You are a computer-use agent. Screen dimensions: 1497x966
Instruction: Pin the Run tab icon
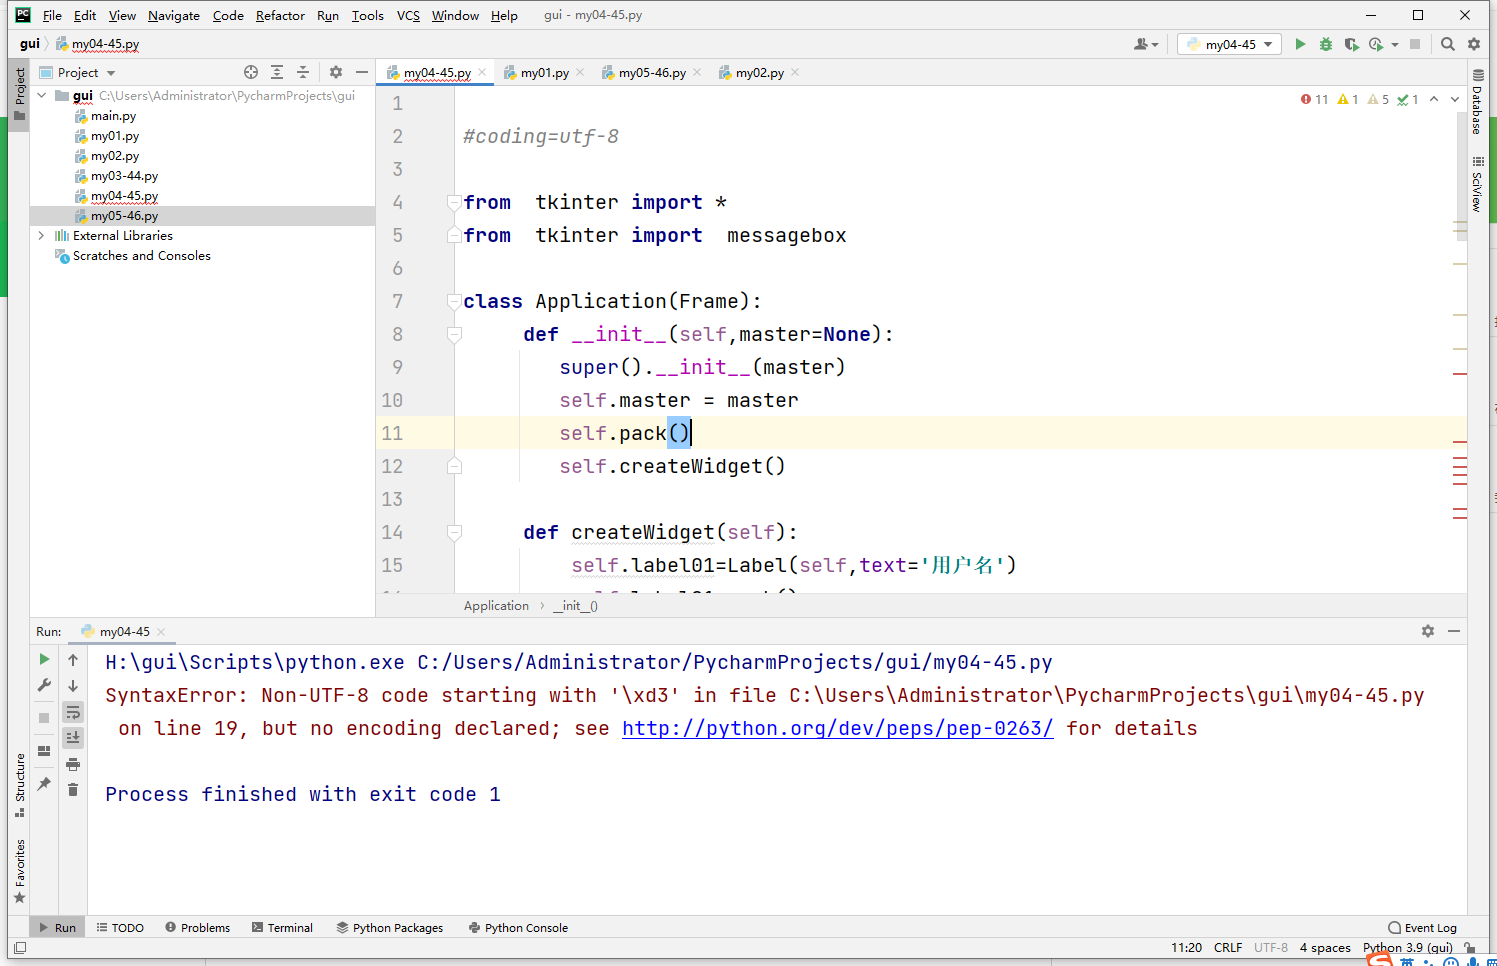click(44, 784)
